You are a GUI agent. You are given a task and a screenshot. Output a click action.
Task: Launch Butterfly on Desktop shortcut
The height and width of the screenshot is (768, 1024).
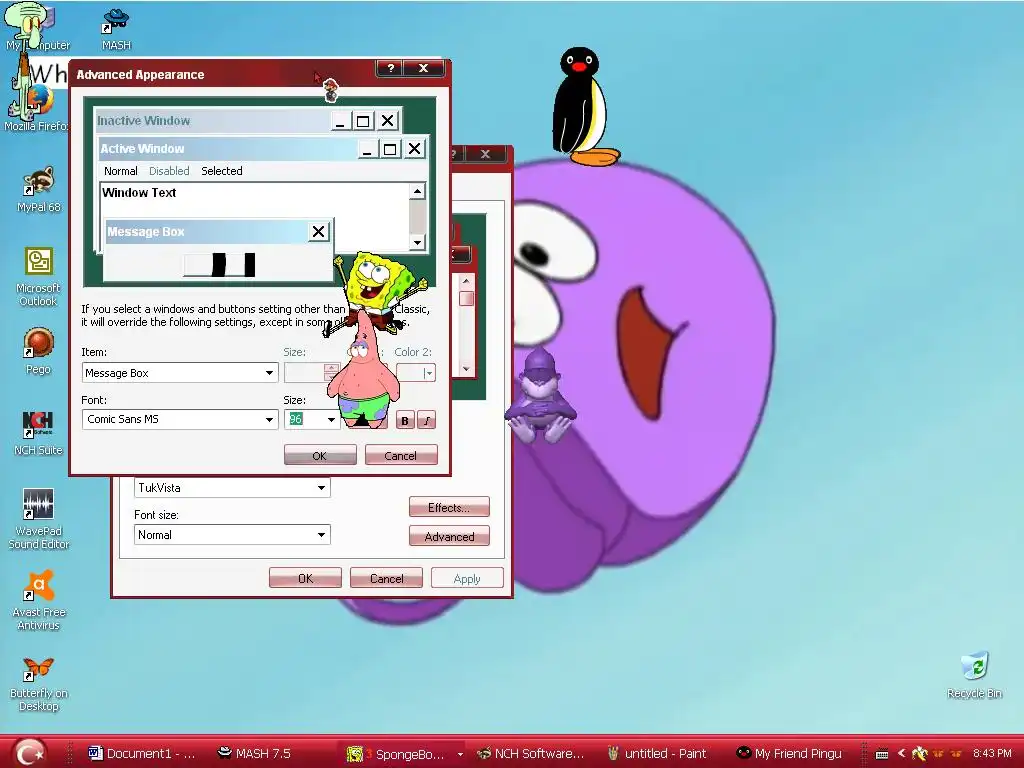coord(39,684)
